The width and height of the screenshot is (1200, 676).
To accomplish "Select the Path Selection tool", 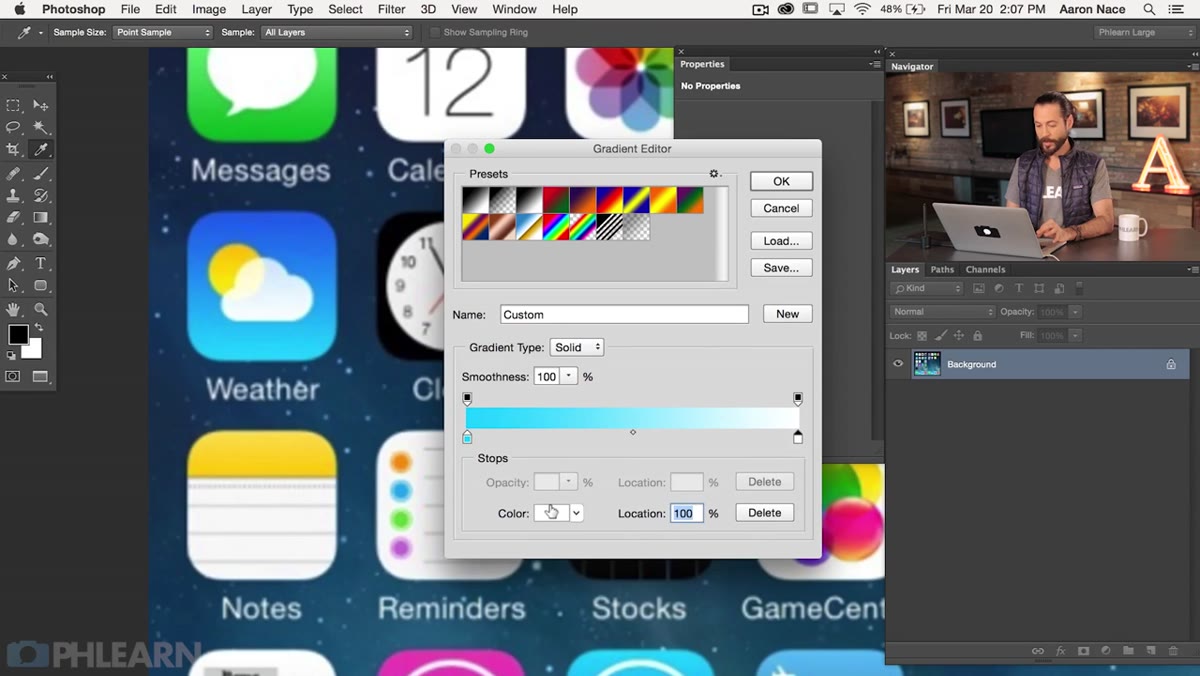I will coord(13,285).
